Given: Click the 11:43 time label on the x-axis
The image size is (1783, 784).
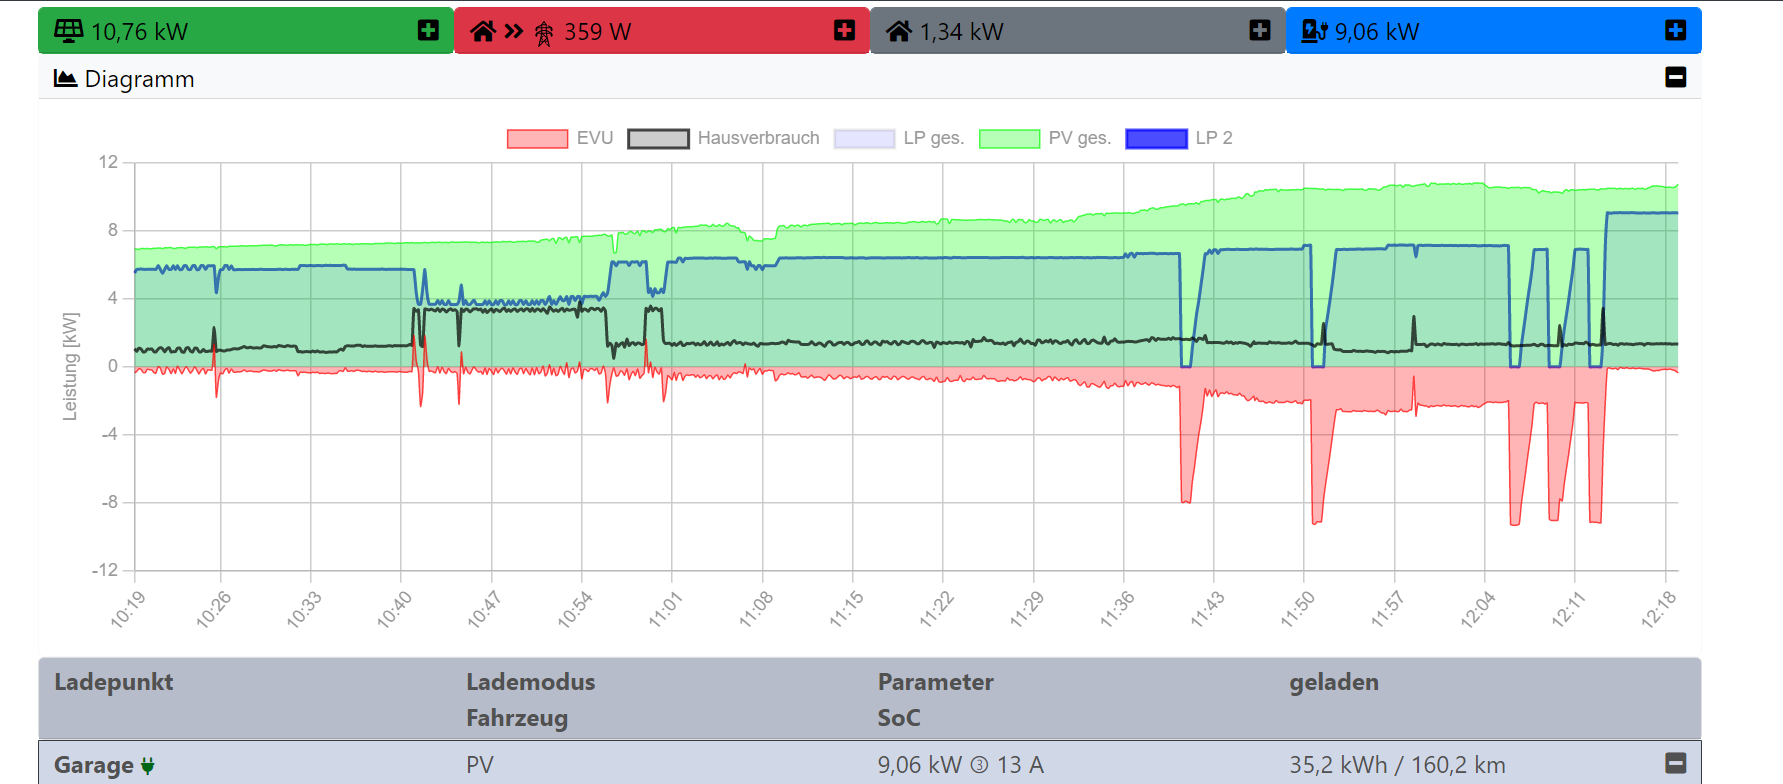Looking at the screenshot, I should pyautogui.click(x=1208, y=609).
